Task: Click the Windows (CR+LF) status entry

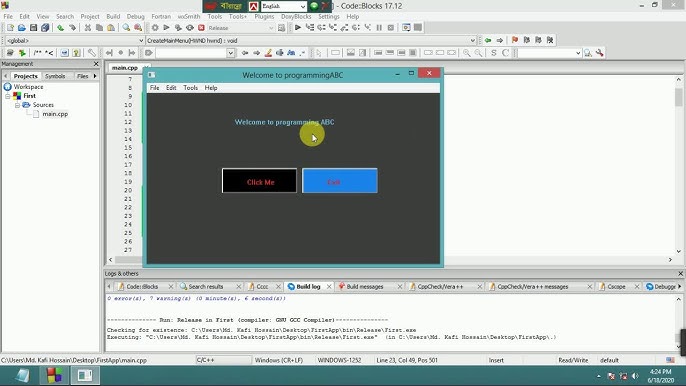Action: [x=279, y=360]
